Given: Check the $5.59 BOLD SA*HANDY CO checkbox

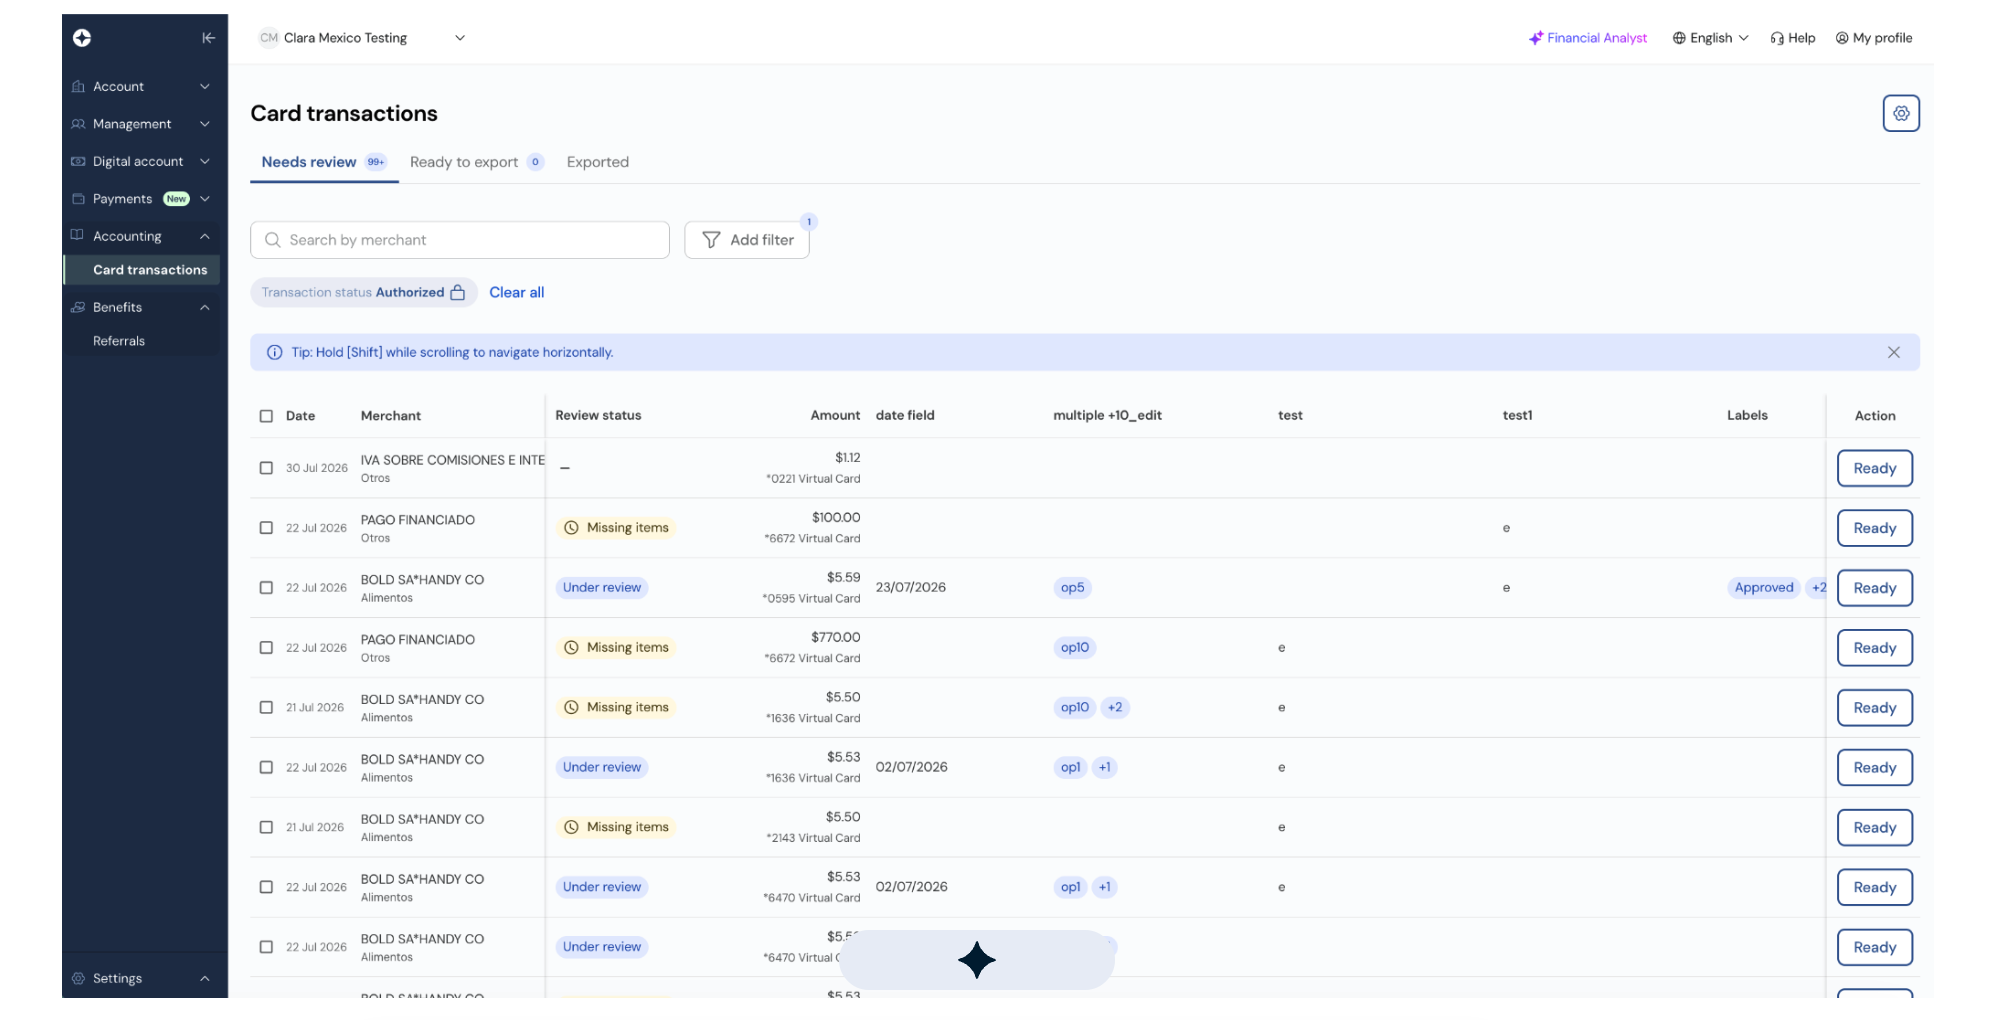Looking at the screenshot, I should point(266,588).
